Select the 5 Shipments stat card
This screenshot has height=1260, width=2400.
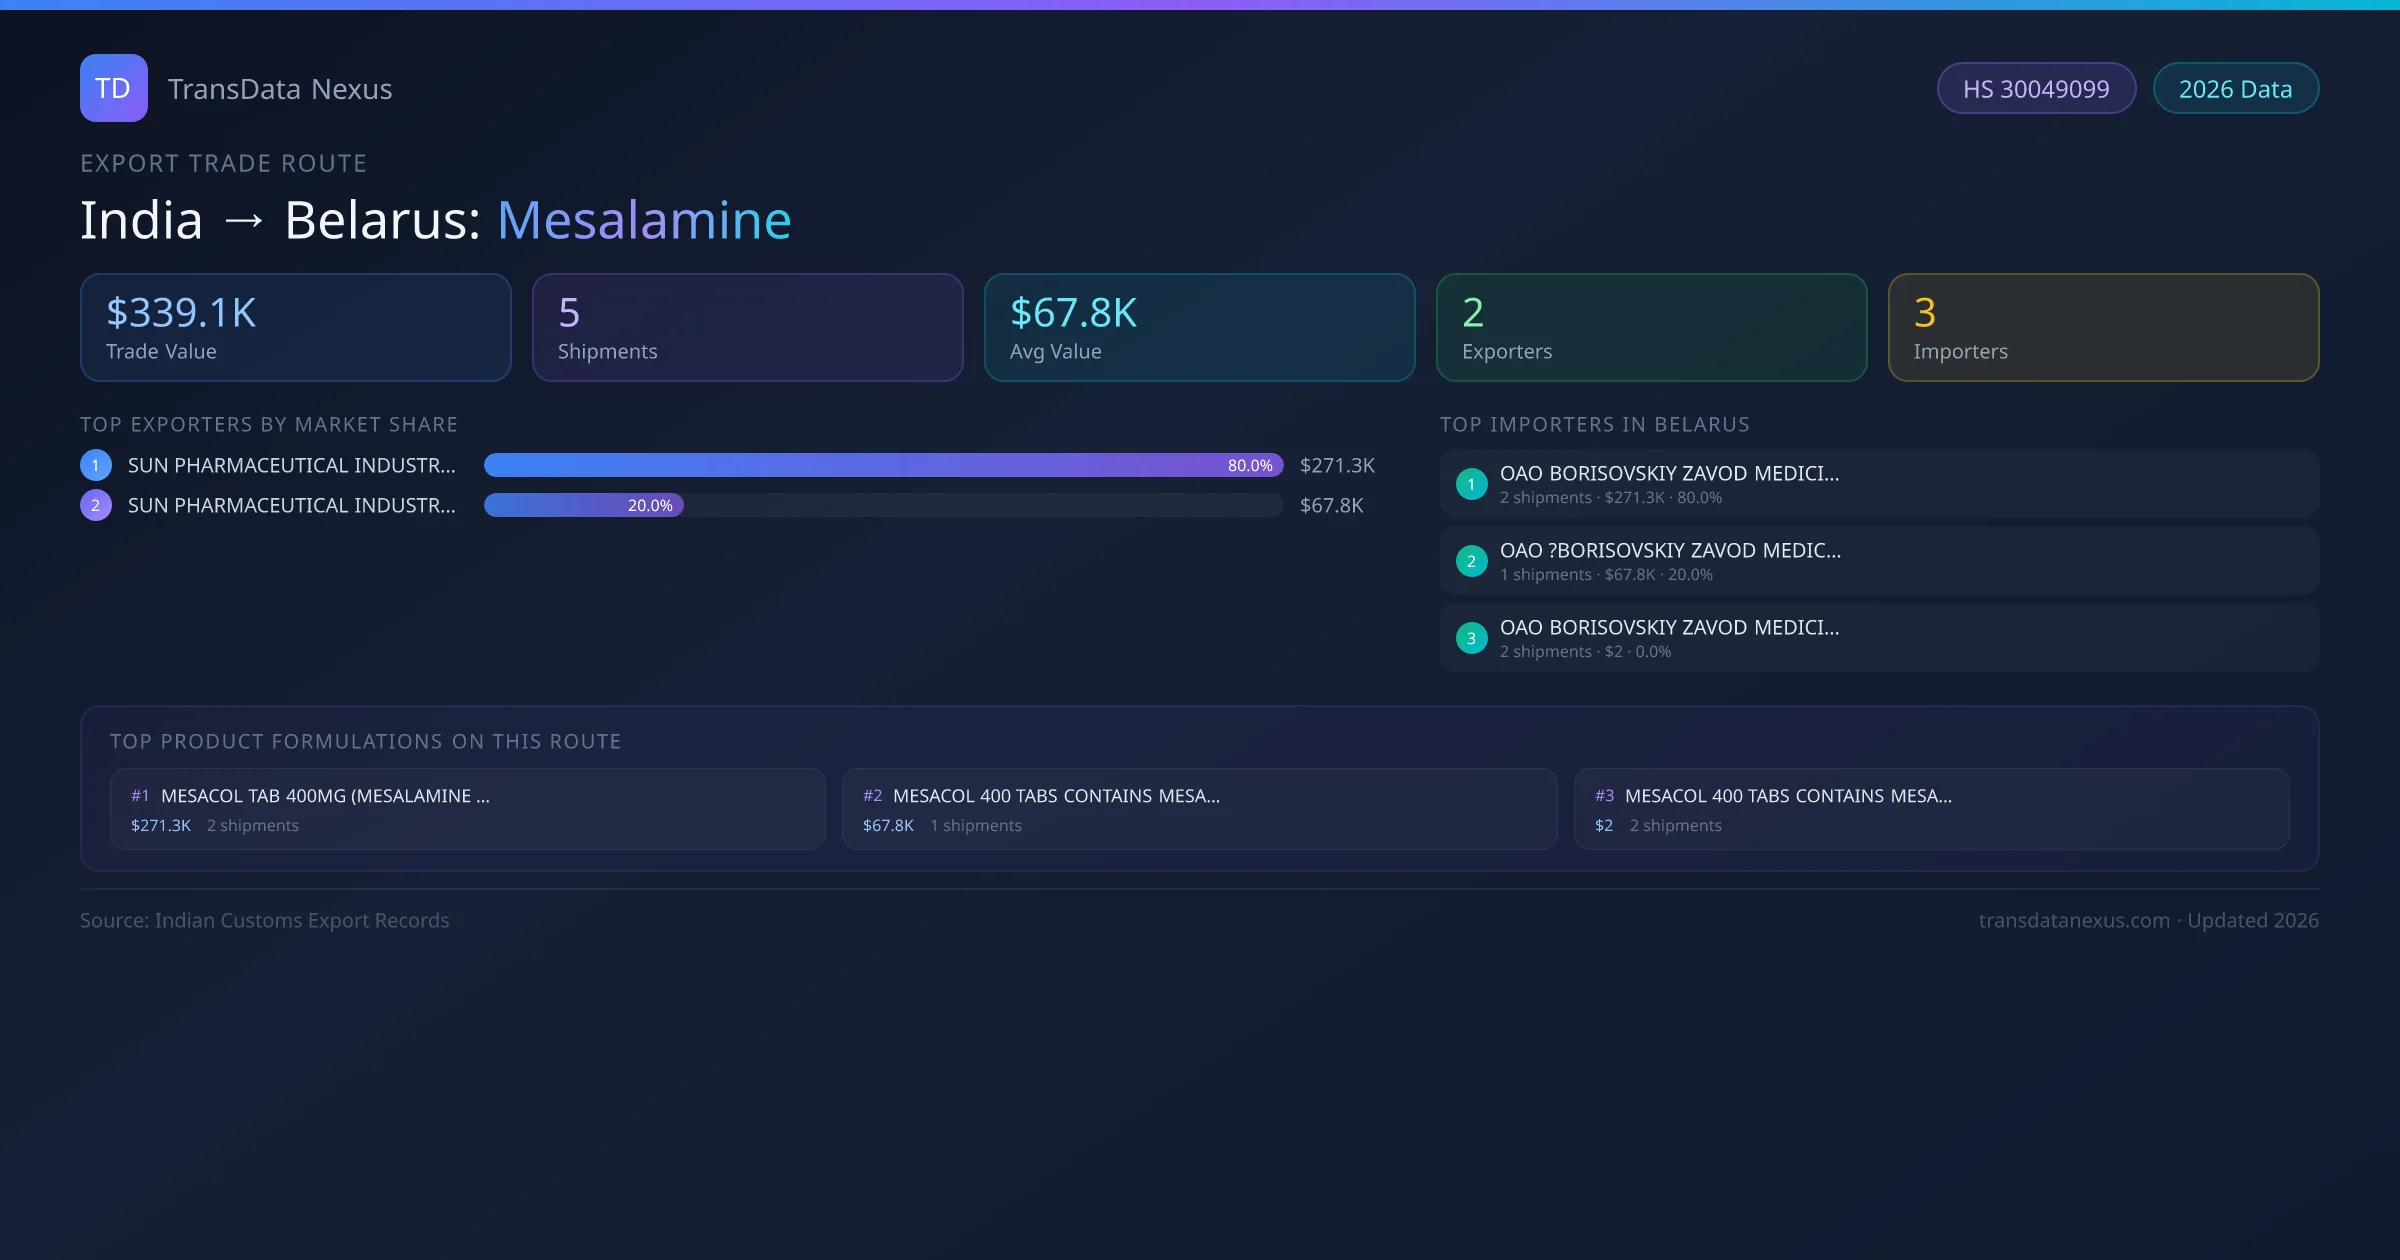tap(747, 328)
